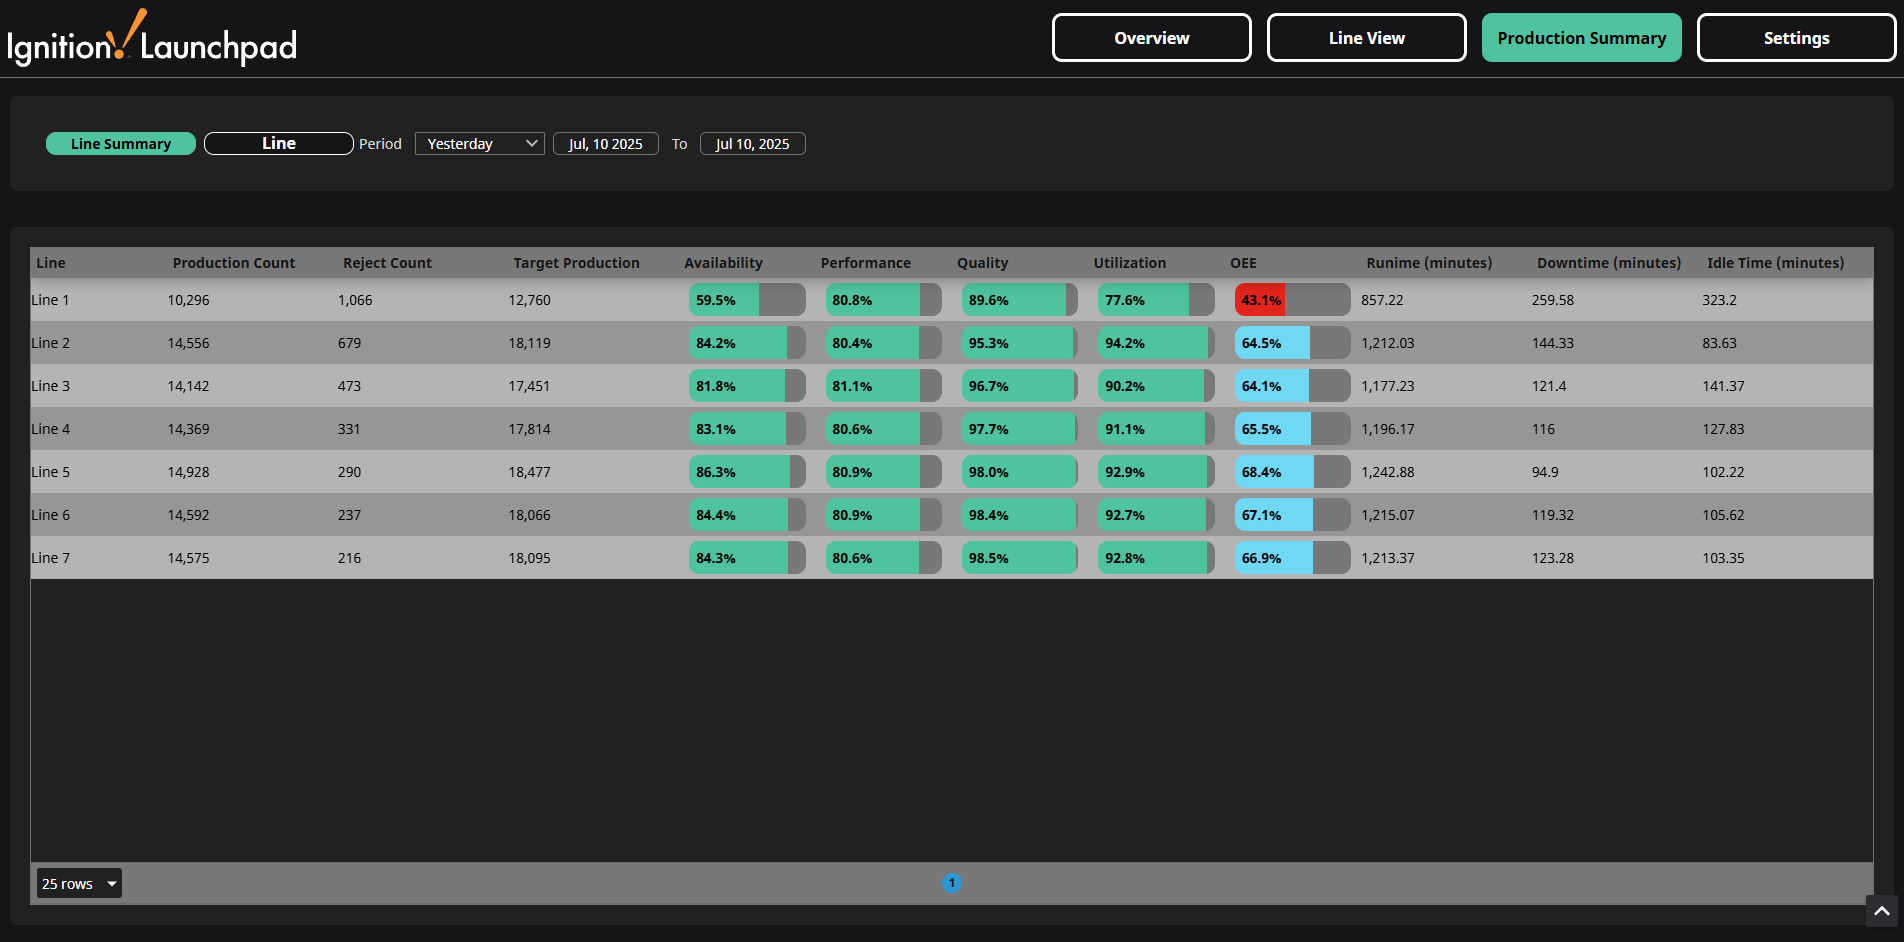Sort by the OEE column header
This screenshot has width=1904, height=942.
point(1243,263)
